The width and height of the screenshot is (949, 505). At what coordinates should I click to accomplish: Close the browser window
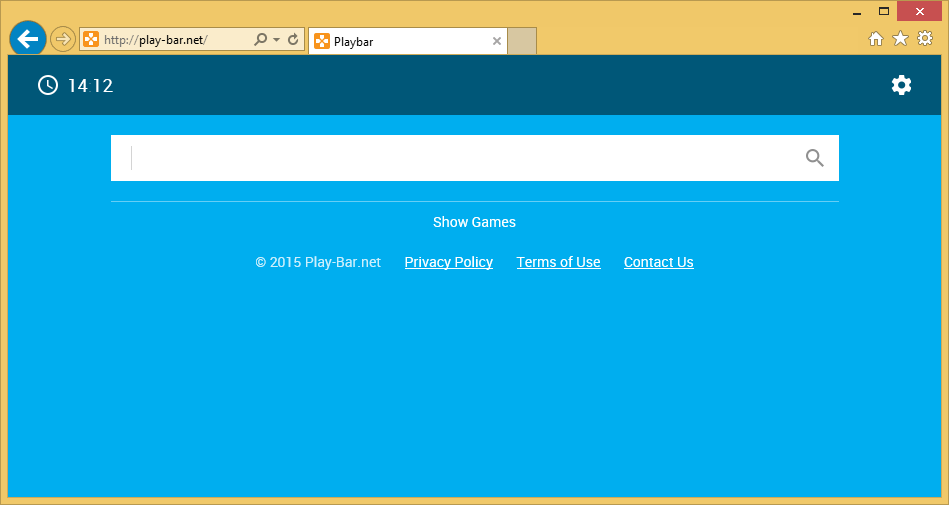(x=919, y=12)
